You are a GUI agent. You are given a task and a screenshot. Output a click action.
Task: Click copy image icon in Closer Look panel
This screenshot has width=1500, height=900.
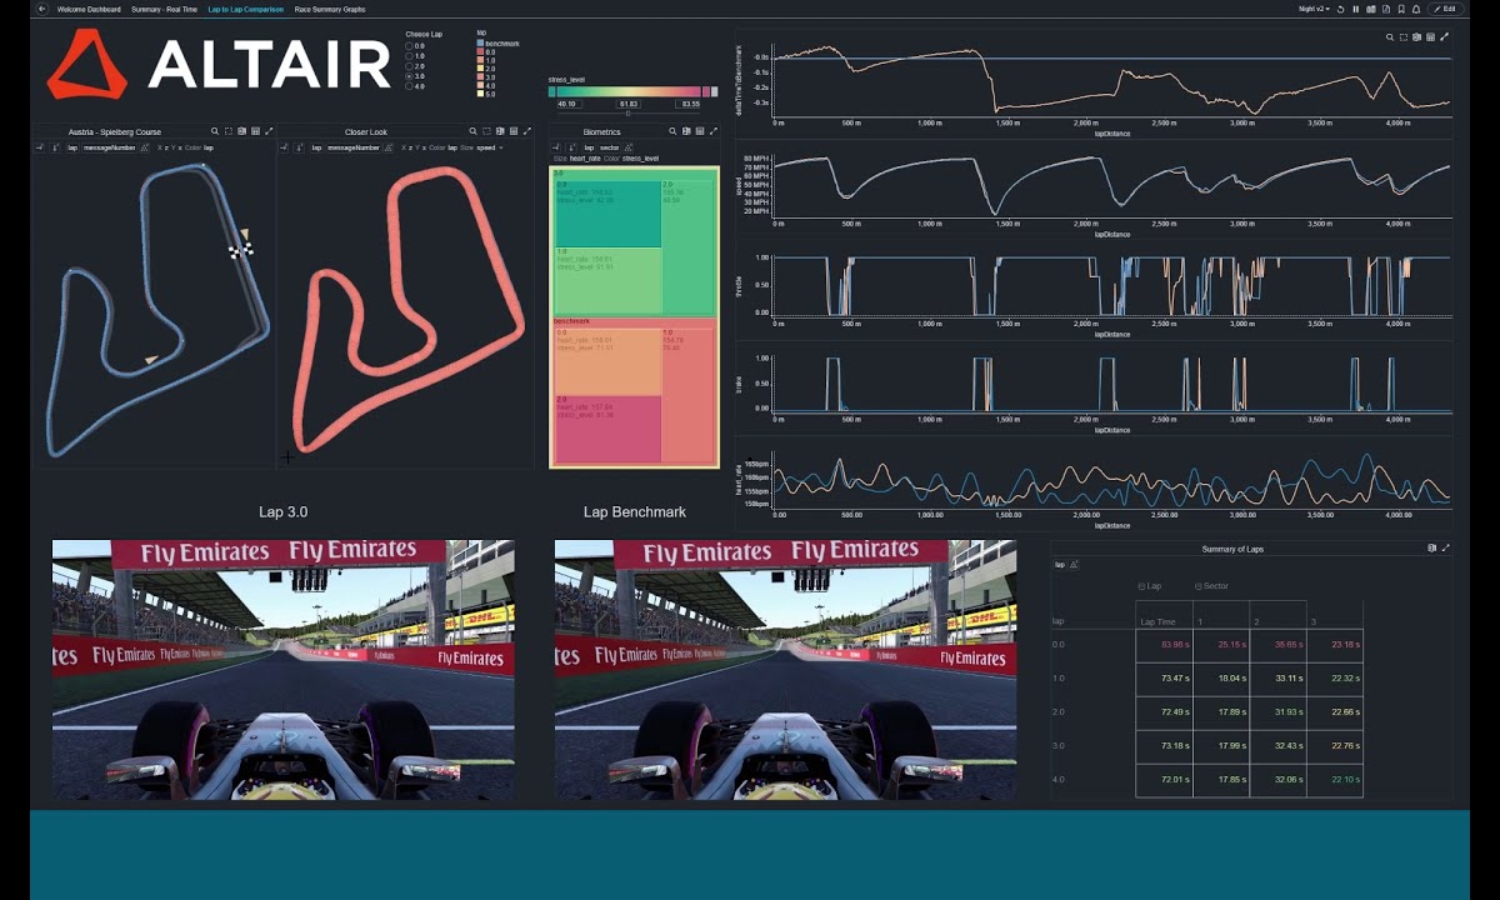500,131
